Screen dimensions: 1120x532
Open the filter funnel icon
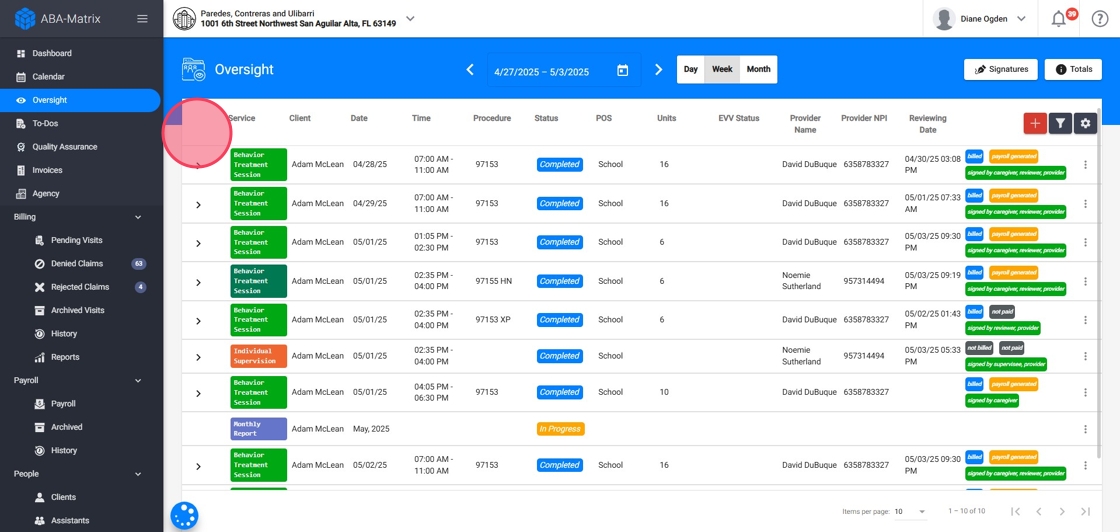tap(1060, 123)
